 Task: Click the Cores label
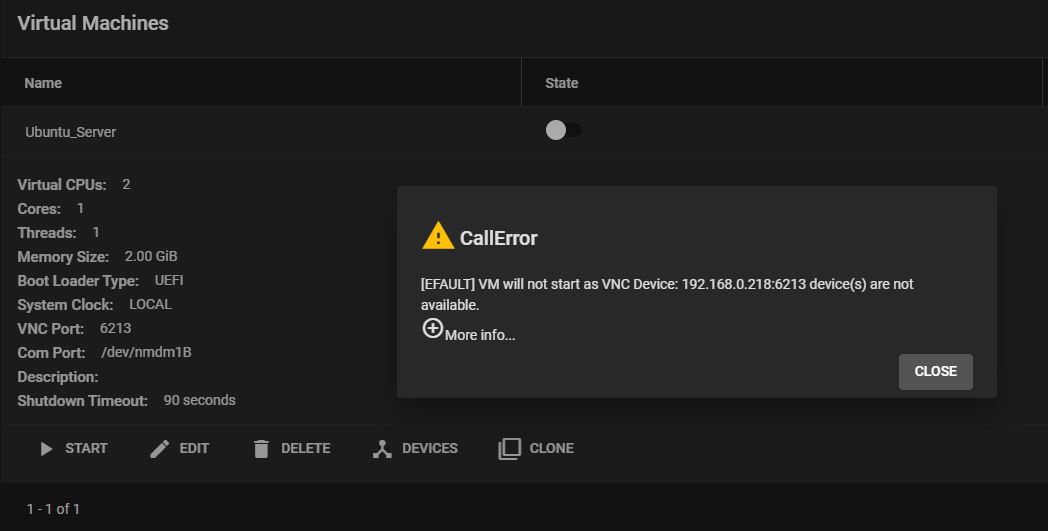click(x=39, y=209)
